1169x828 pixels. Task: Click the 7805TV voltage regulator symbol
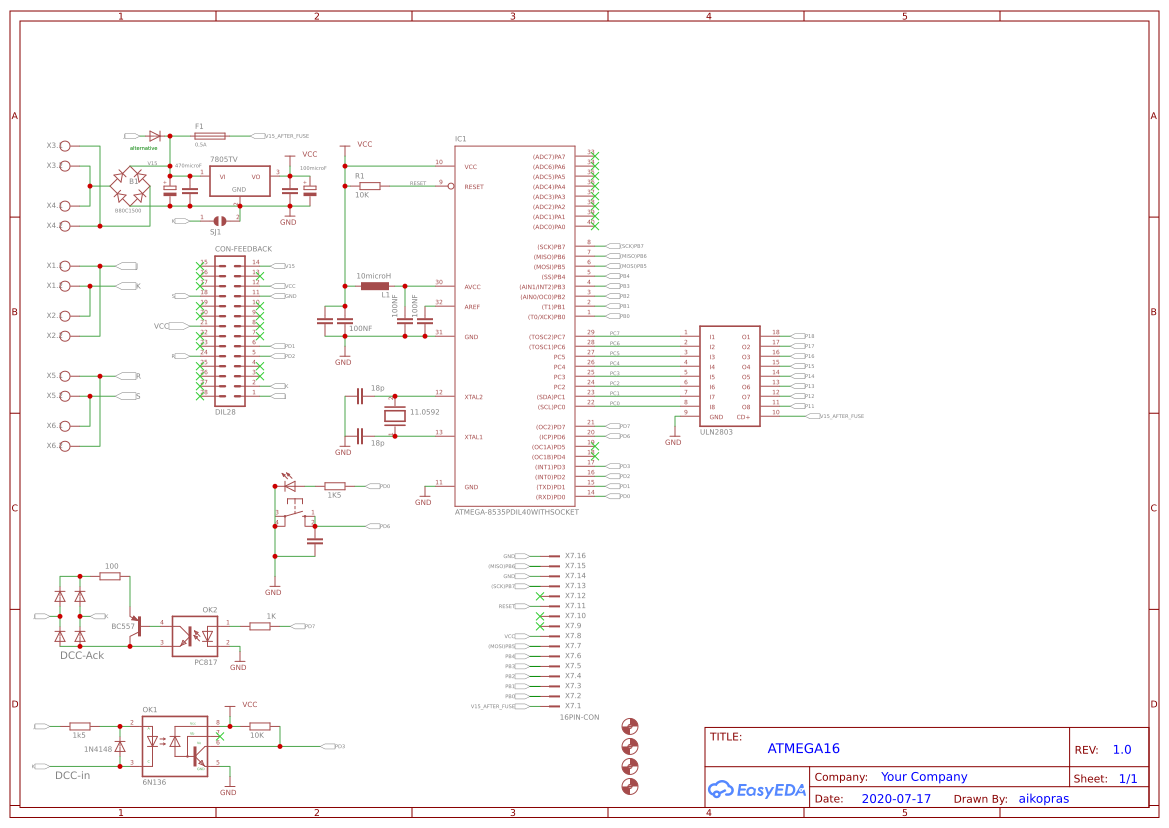239,180
